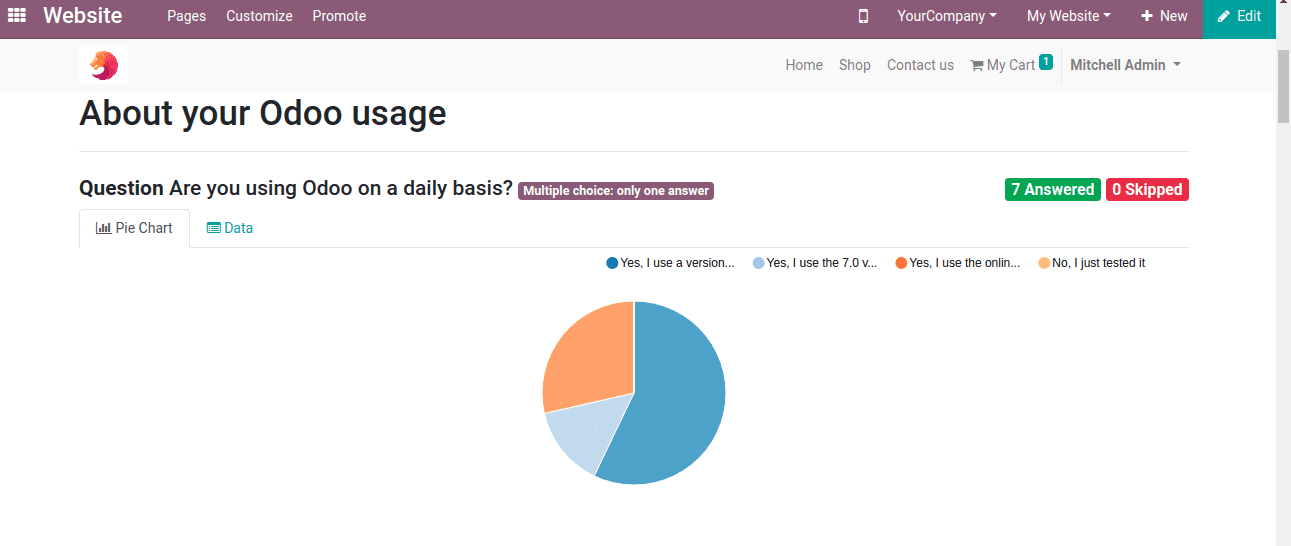Viewport: 1291px width, 546px height.
Task: Click the company logo in header
Action: (x=103, y=65)
